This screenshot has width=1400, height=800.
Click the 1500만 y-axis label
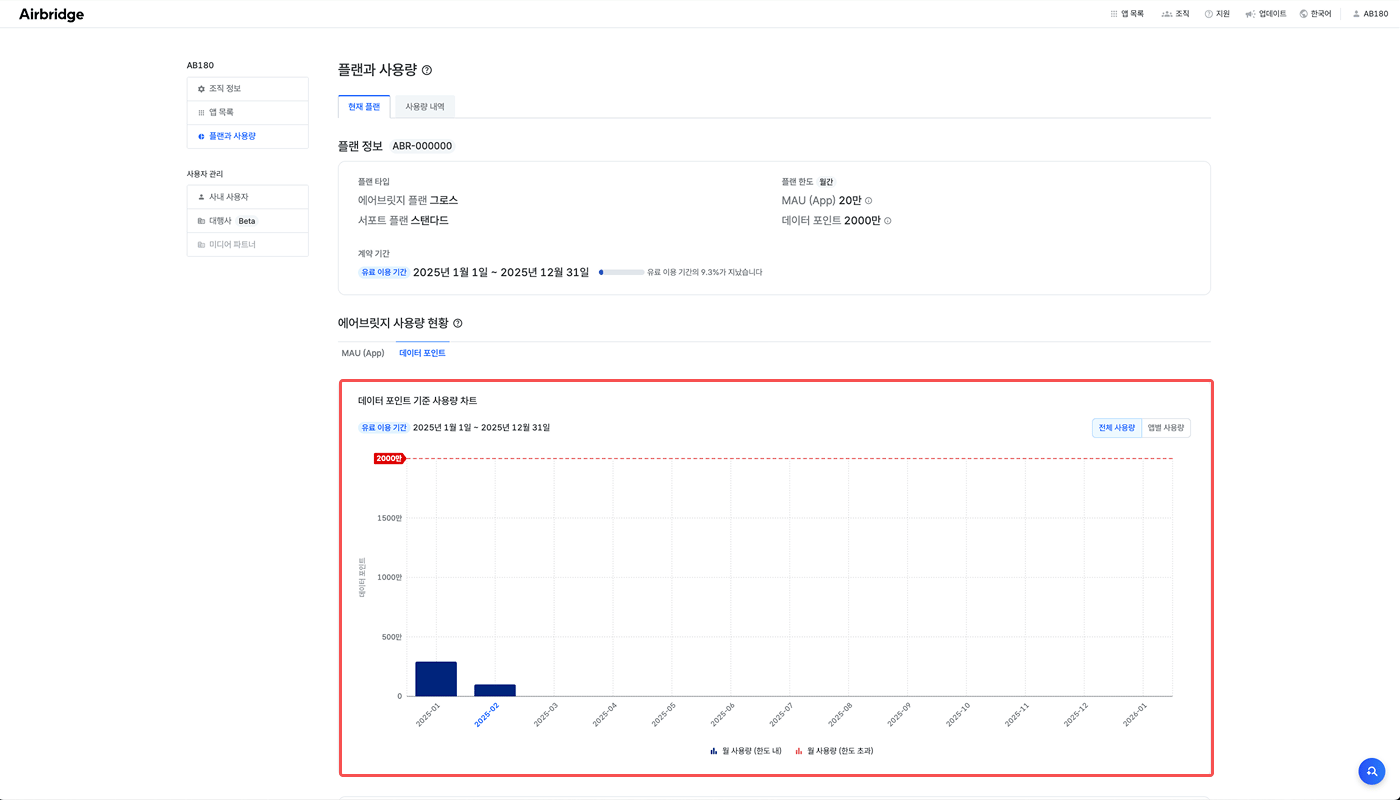pos(389,518)
